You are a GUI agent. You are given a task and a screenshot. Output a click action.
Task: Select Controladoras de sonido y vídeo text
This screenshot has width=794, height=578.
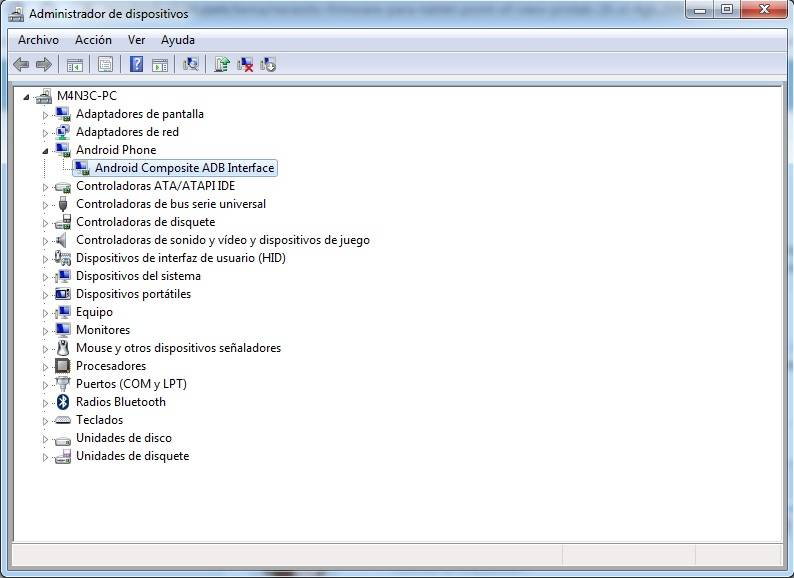click(x=223, y=240)
